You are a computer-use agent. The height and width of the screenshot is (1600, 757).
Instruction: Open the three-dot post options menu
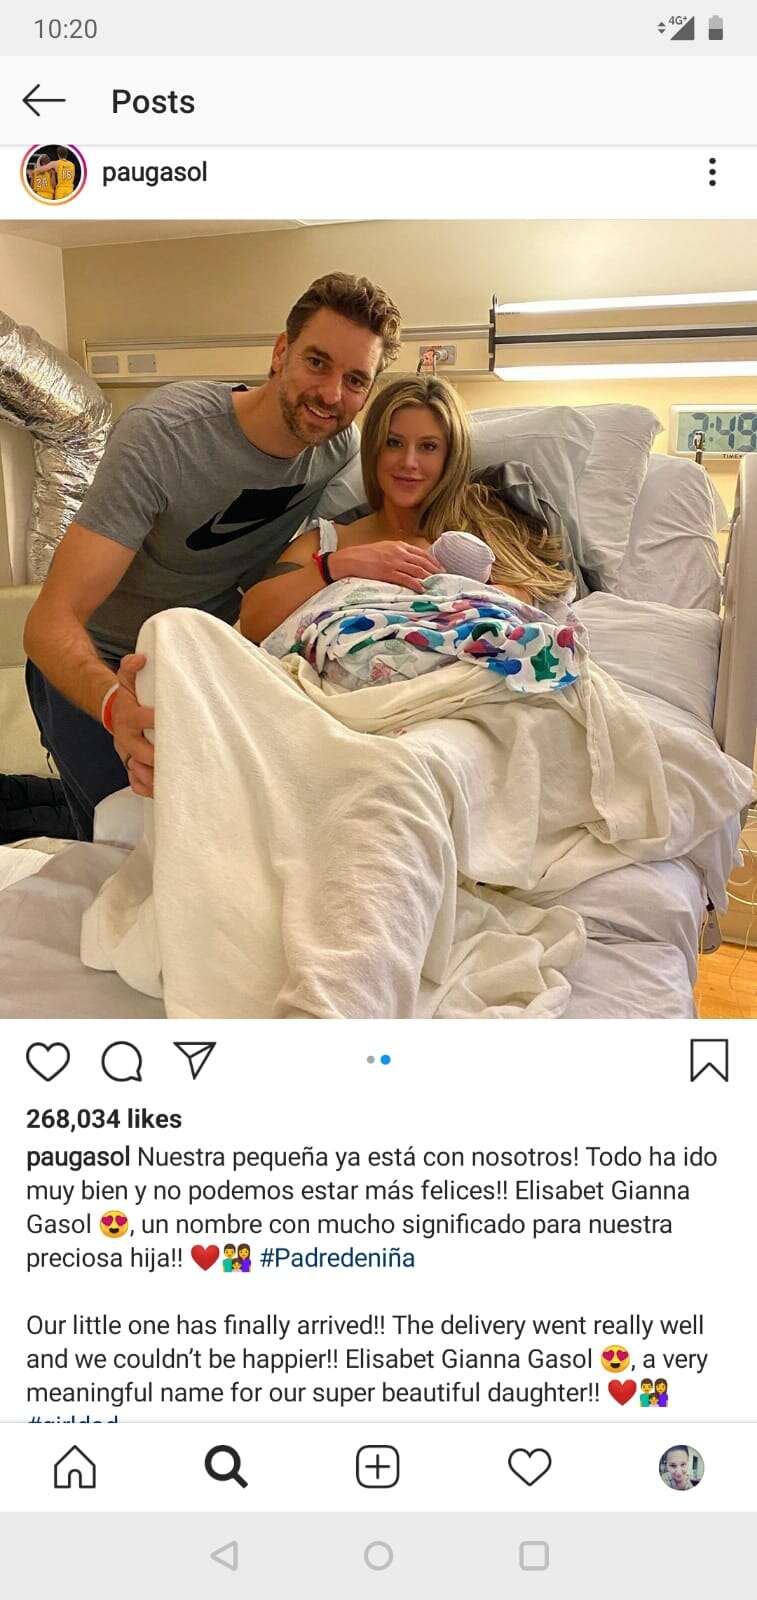pyautogui.click(x=712, y=172)
